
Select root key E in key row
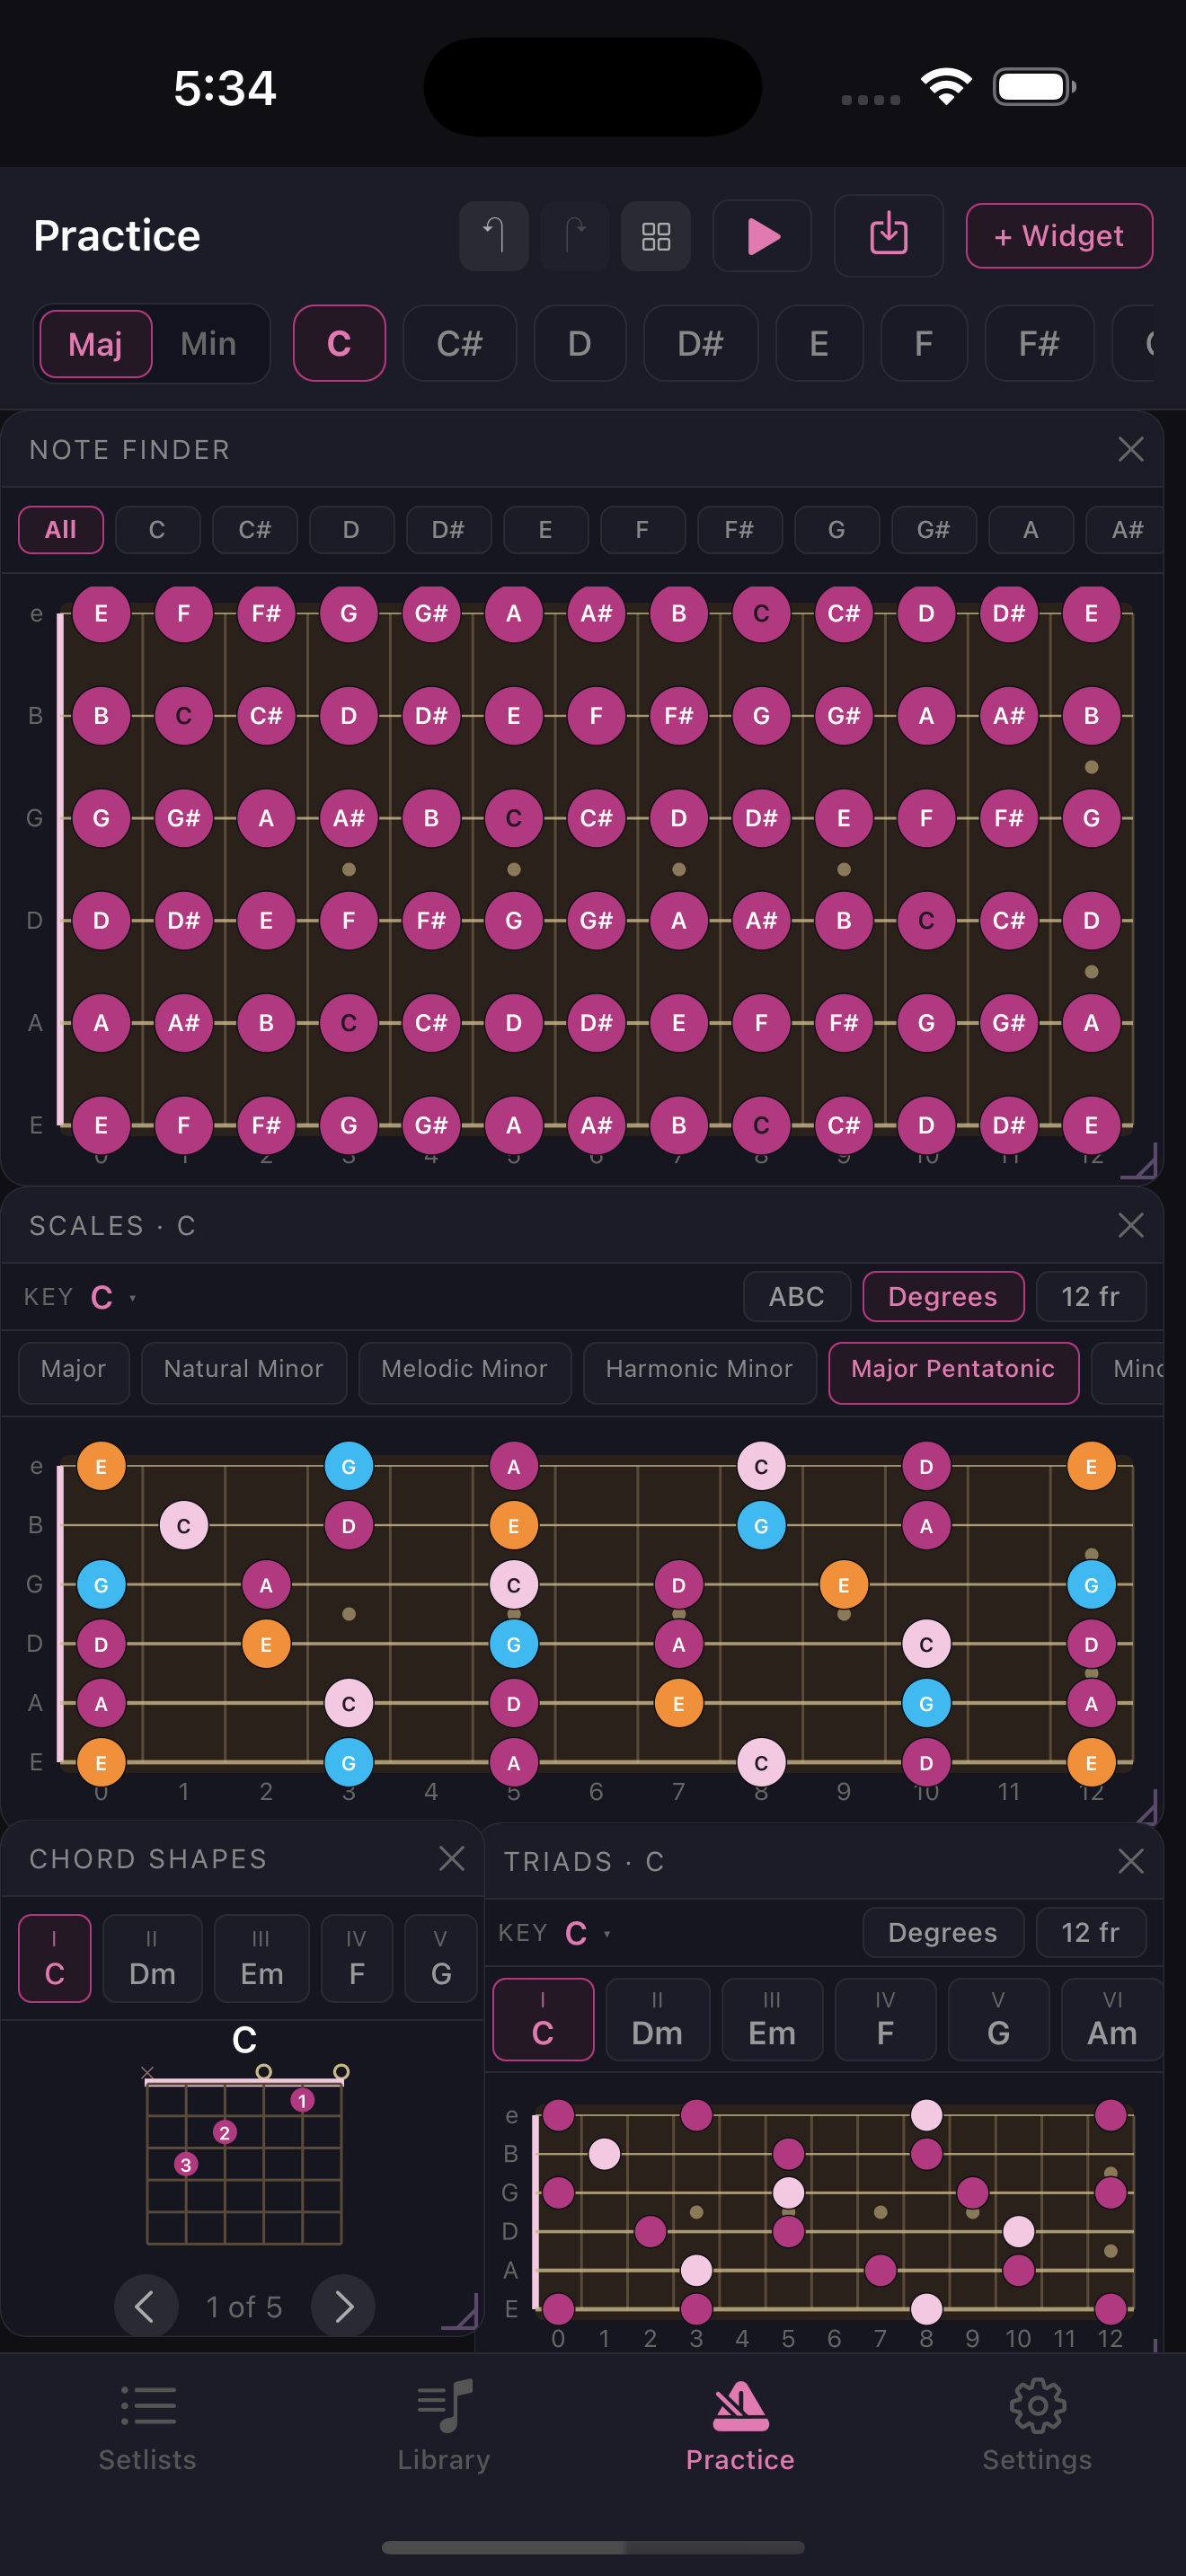819,344
